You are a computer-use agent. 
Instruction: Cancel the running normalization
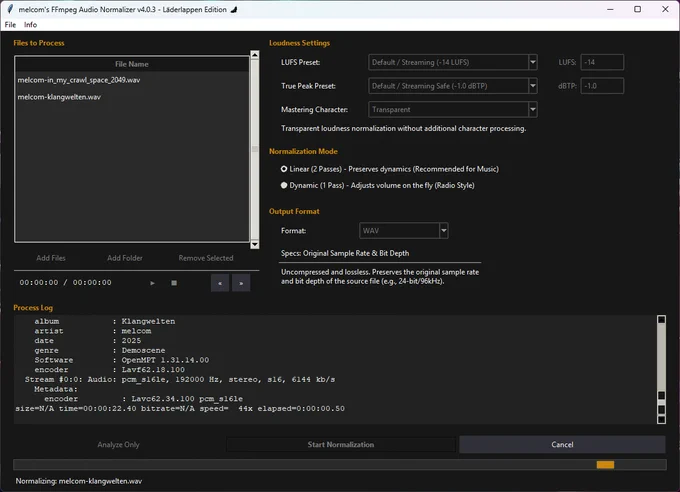pos(562,444)
